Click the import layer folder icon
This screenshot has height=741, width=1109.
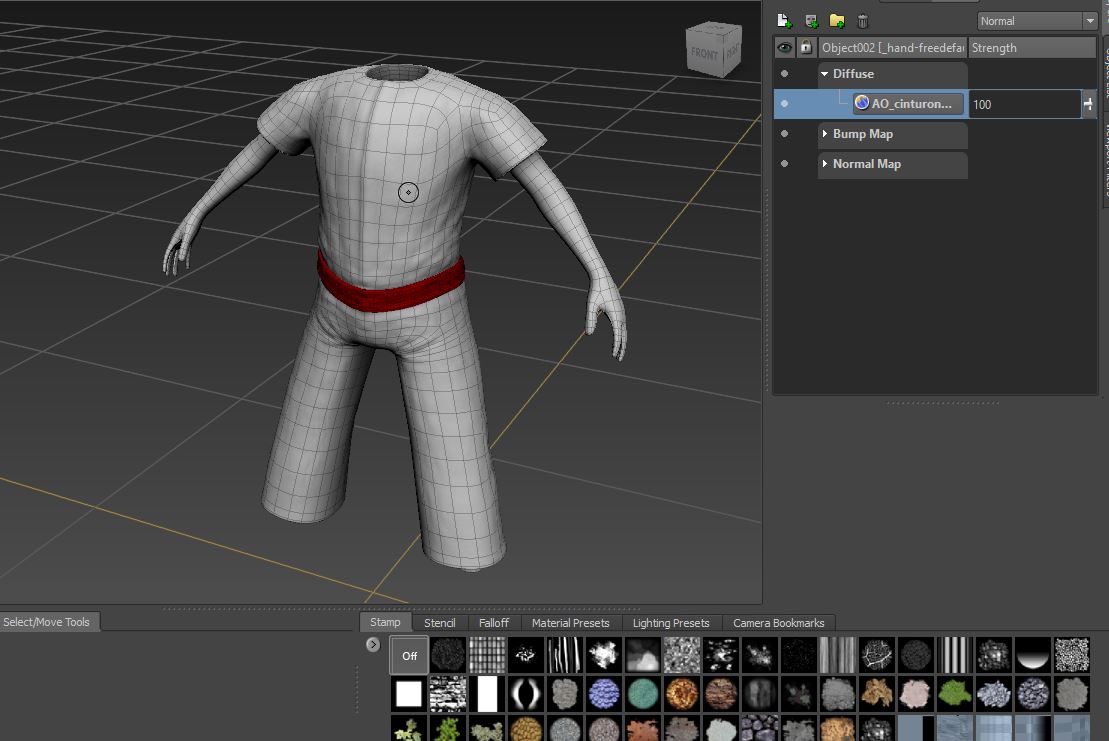click(837, 21)
